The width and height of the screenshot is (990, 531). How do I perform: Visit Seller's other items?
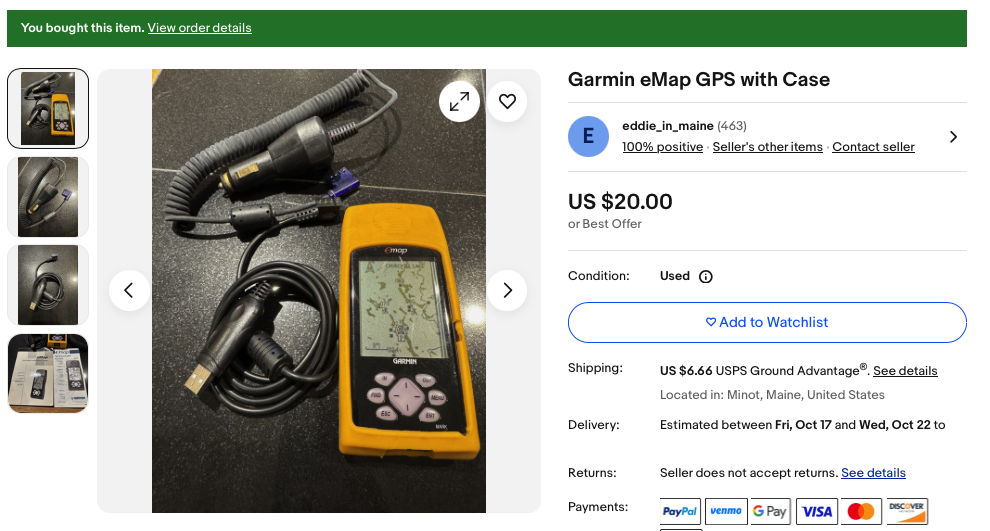[x=767, y=147]
